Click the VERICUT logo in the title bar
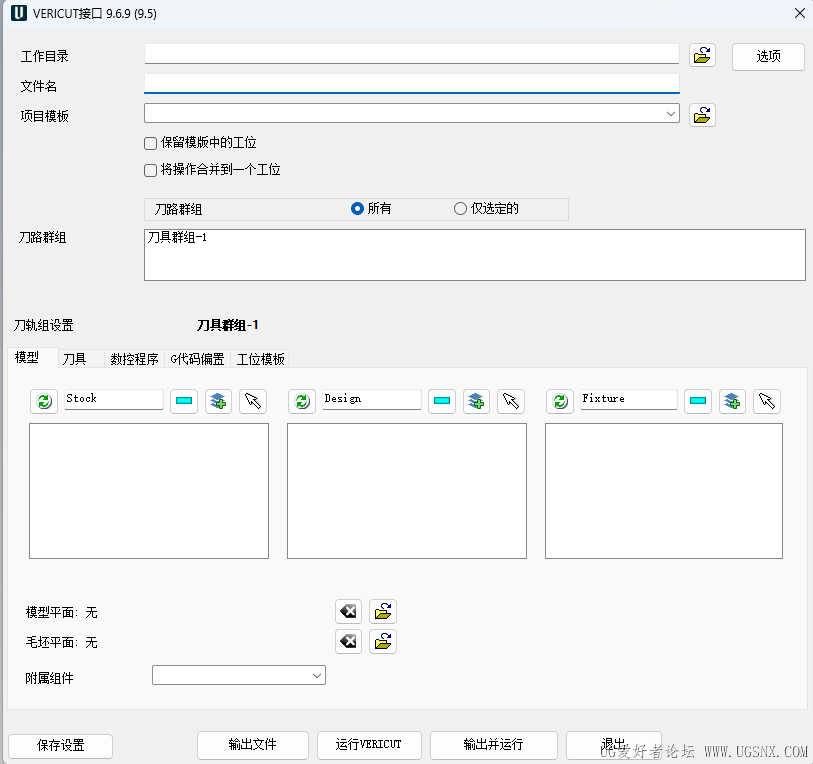Screen dimensions: 813x764 [19, 13]
